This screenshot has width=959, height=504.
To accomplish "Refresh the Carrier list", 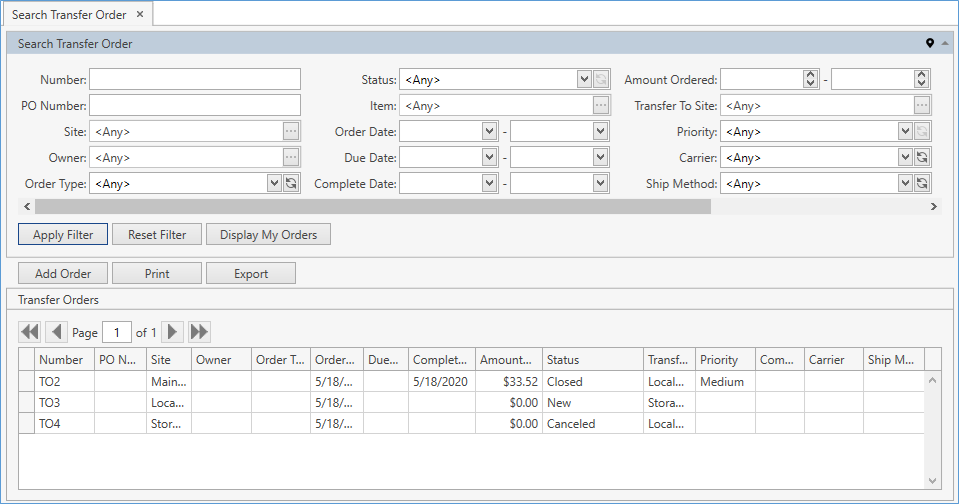I will coord(922,157).
